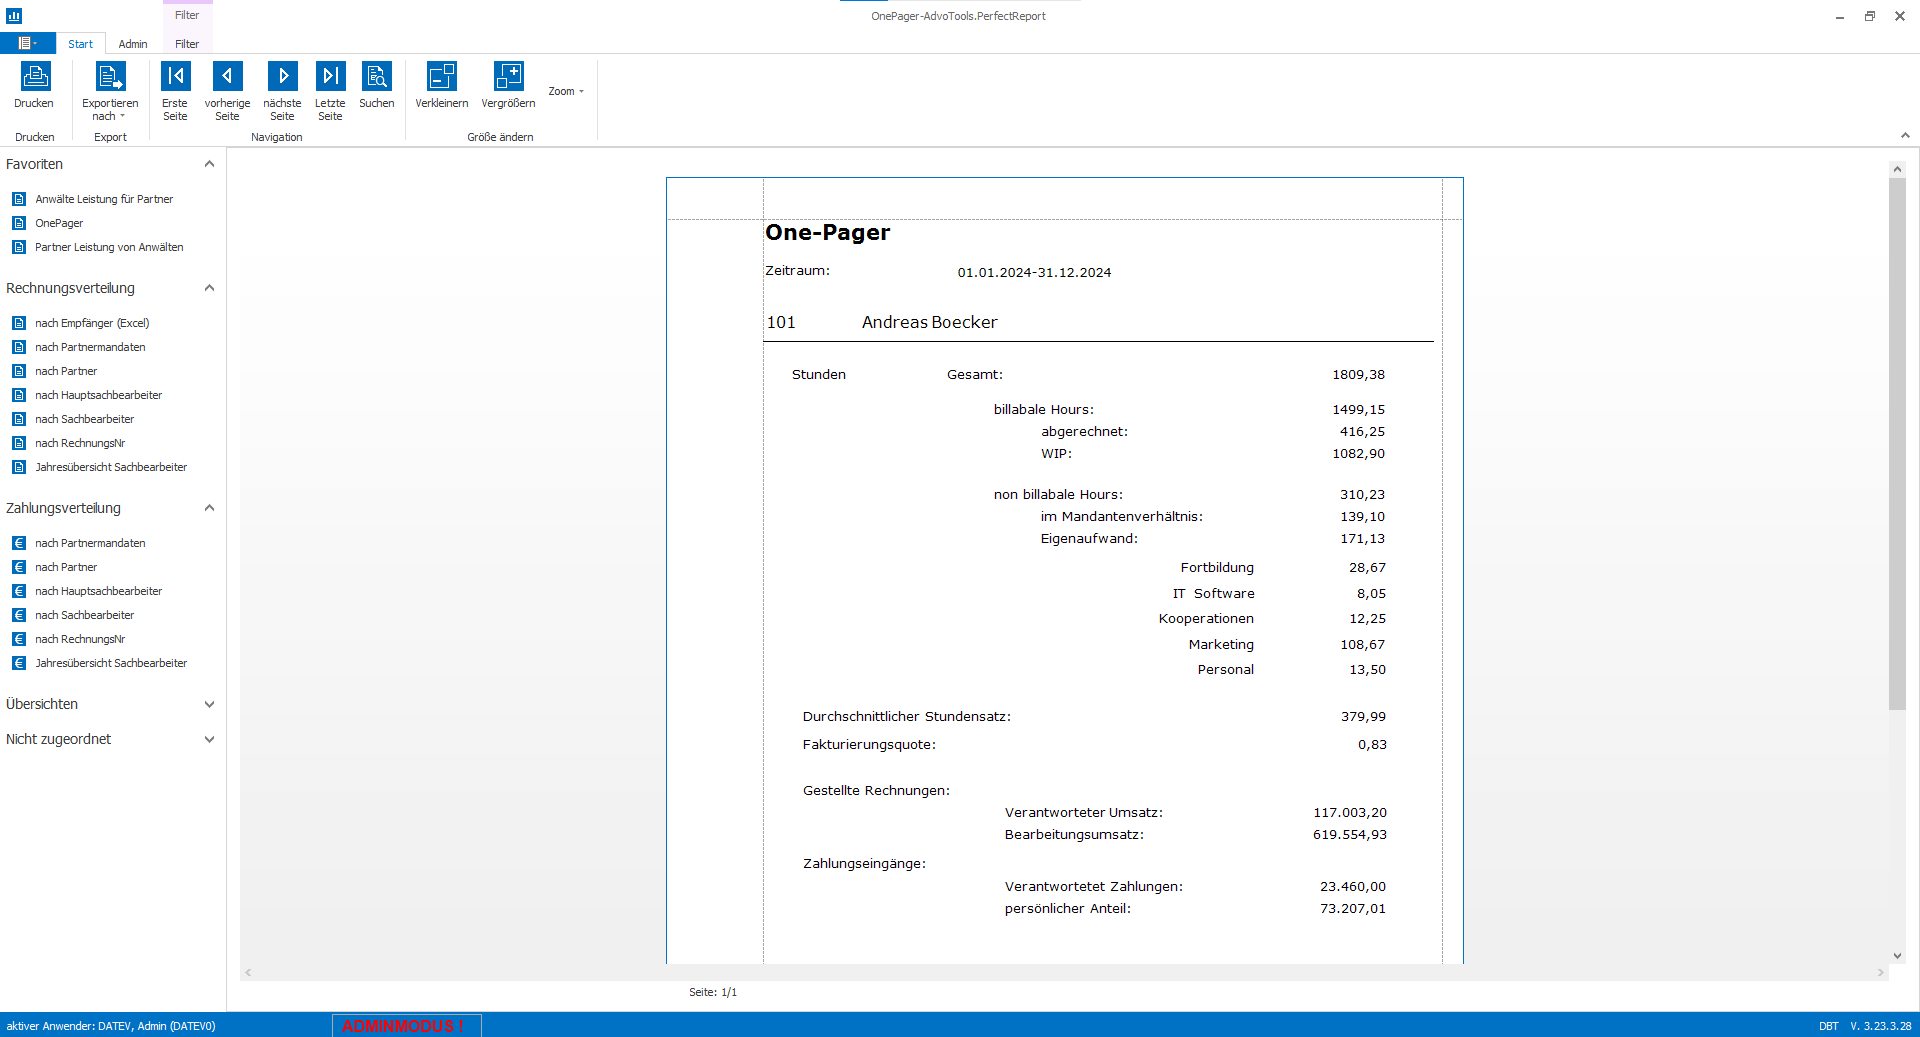Switch to the Filter ribbon tab
1920x1037 pixels.
187,44
